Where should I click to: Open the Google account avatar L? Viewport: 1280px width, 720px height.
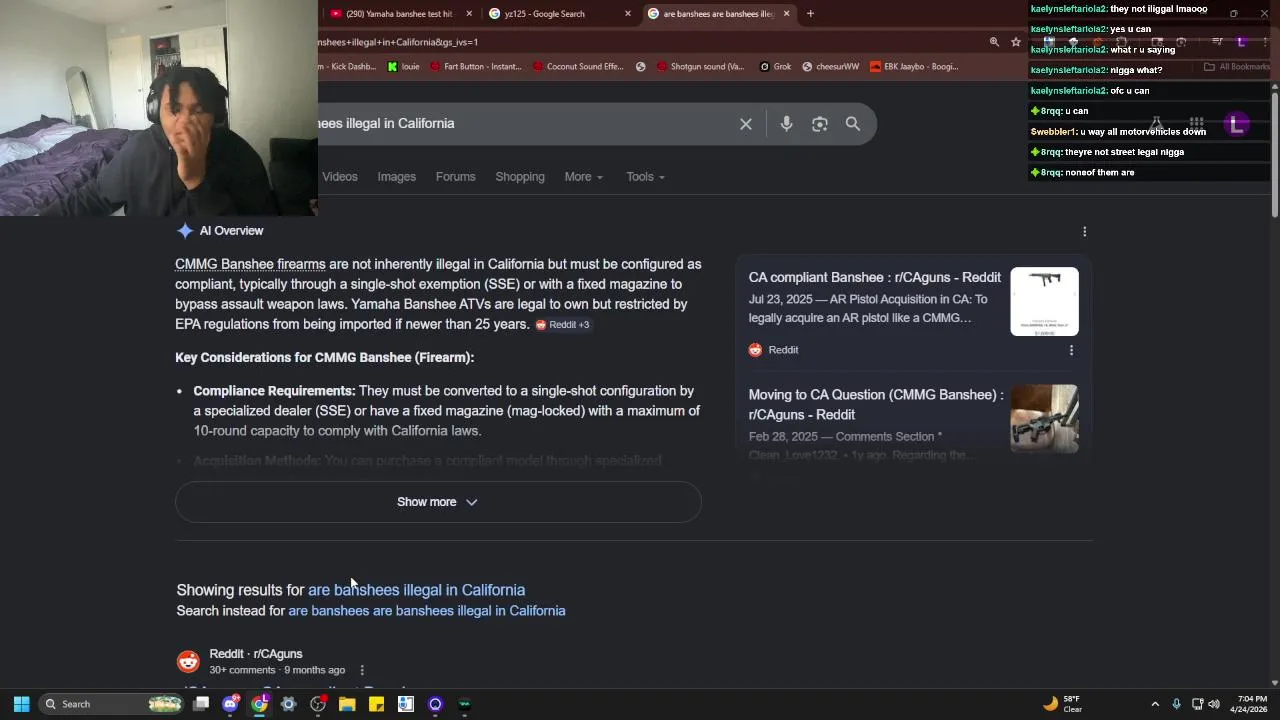click(1237, 124)
